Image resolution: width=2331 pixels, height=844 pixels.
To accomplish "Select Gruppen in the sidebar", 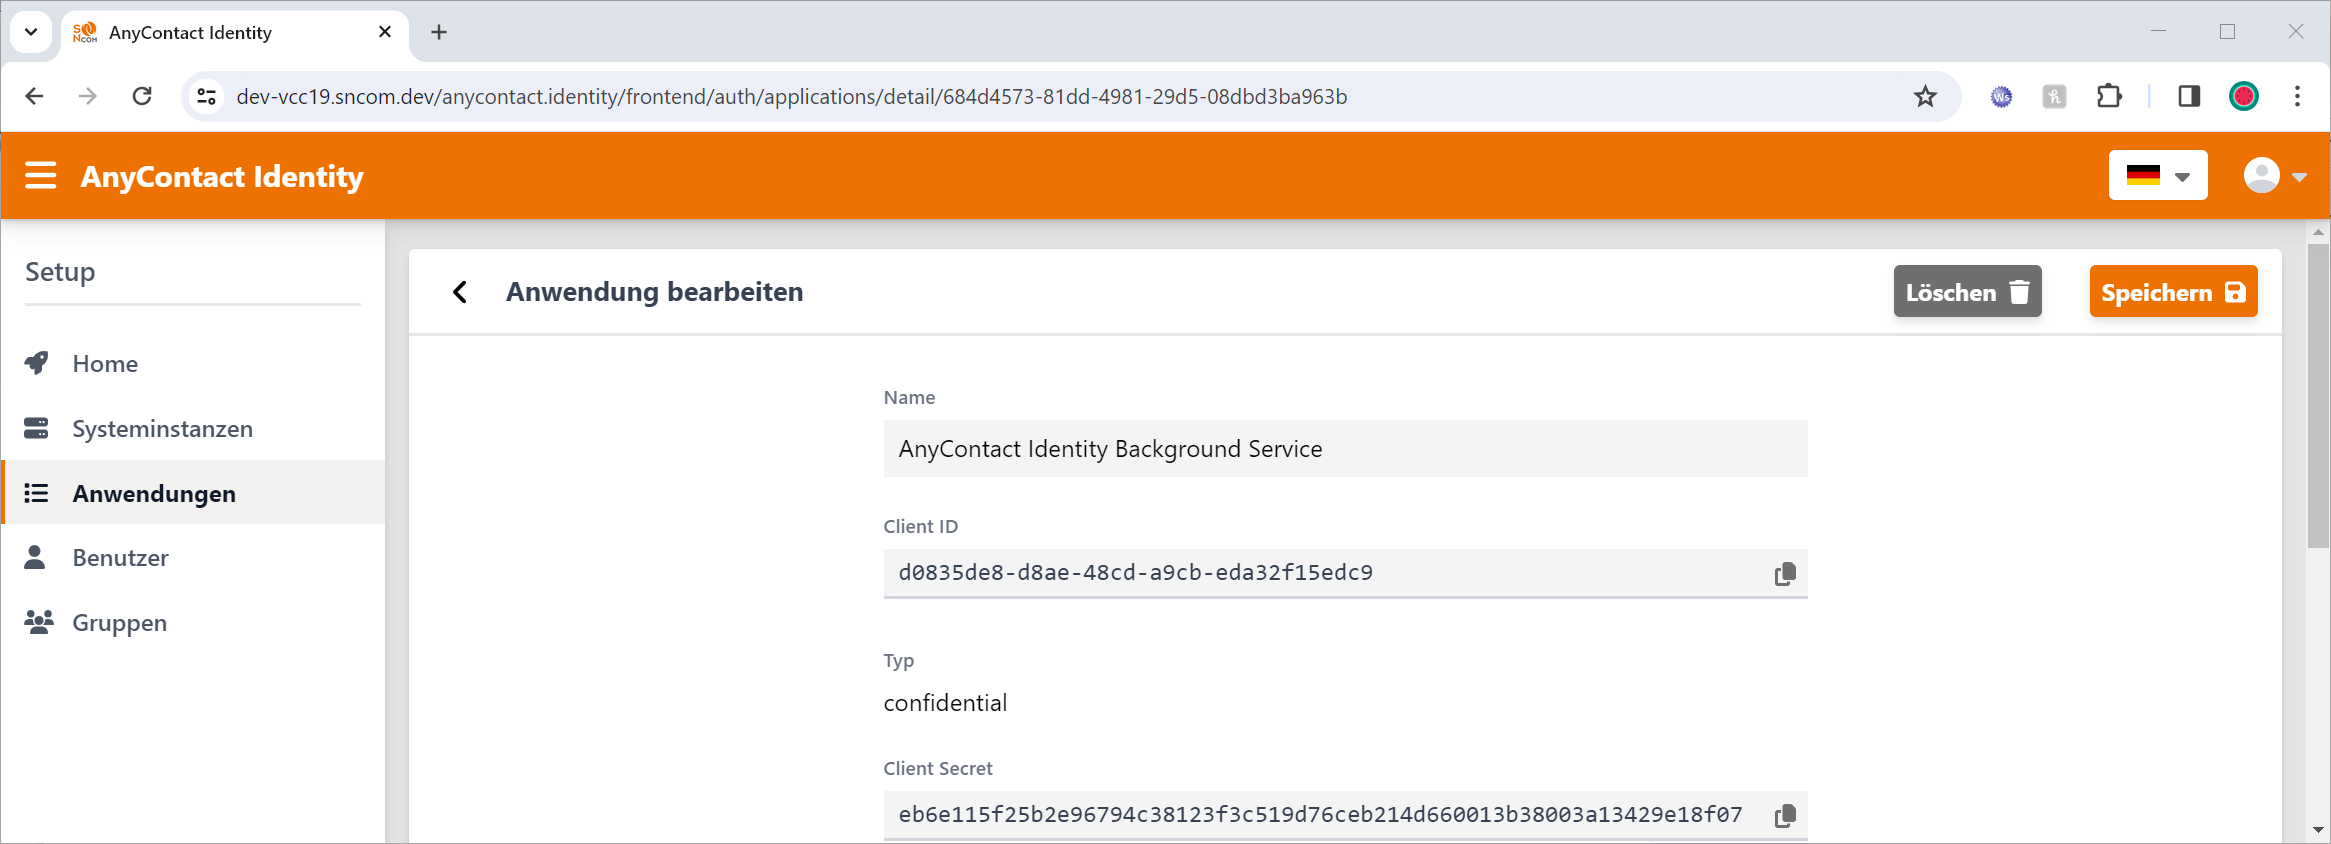I will 119,623.
